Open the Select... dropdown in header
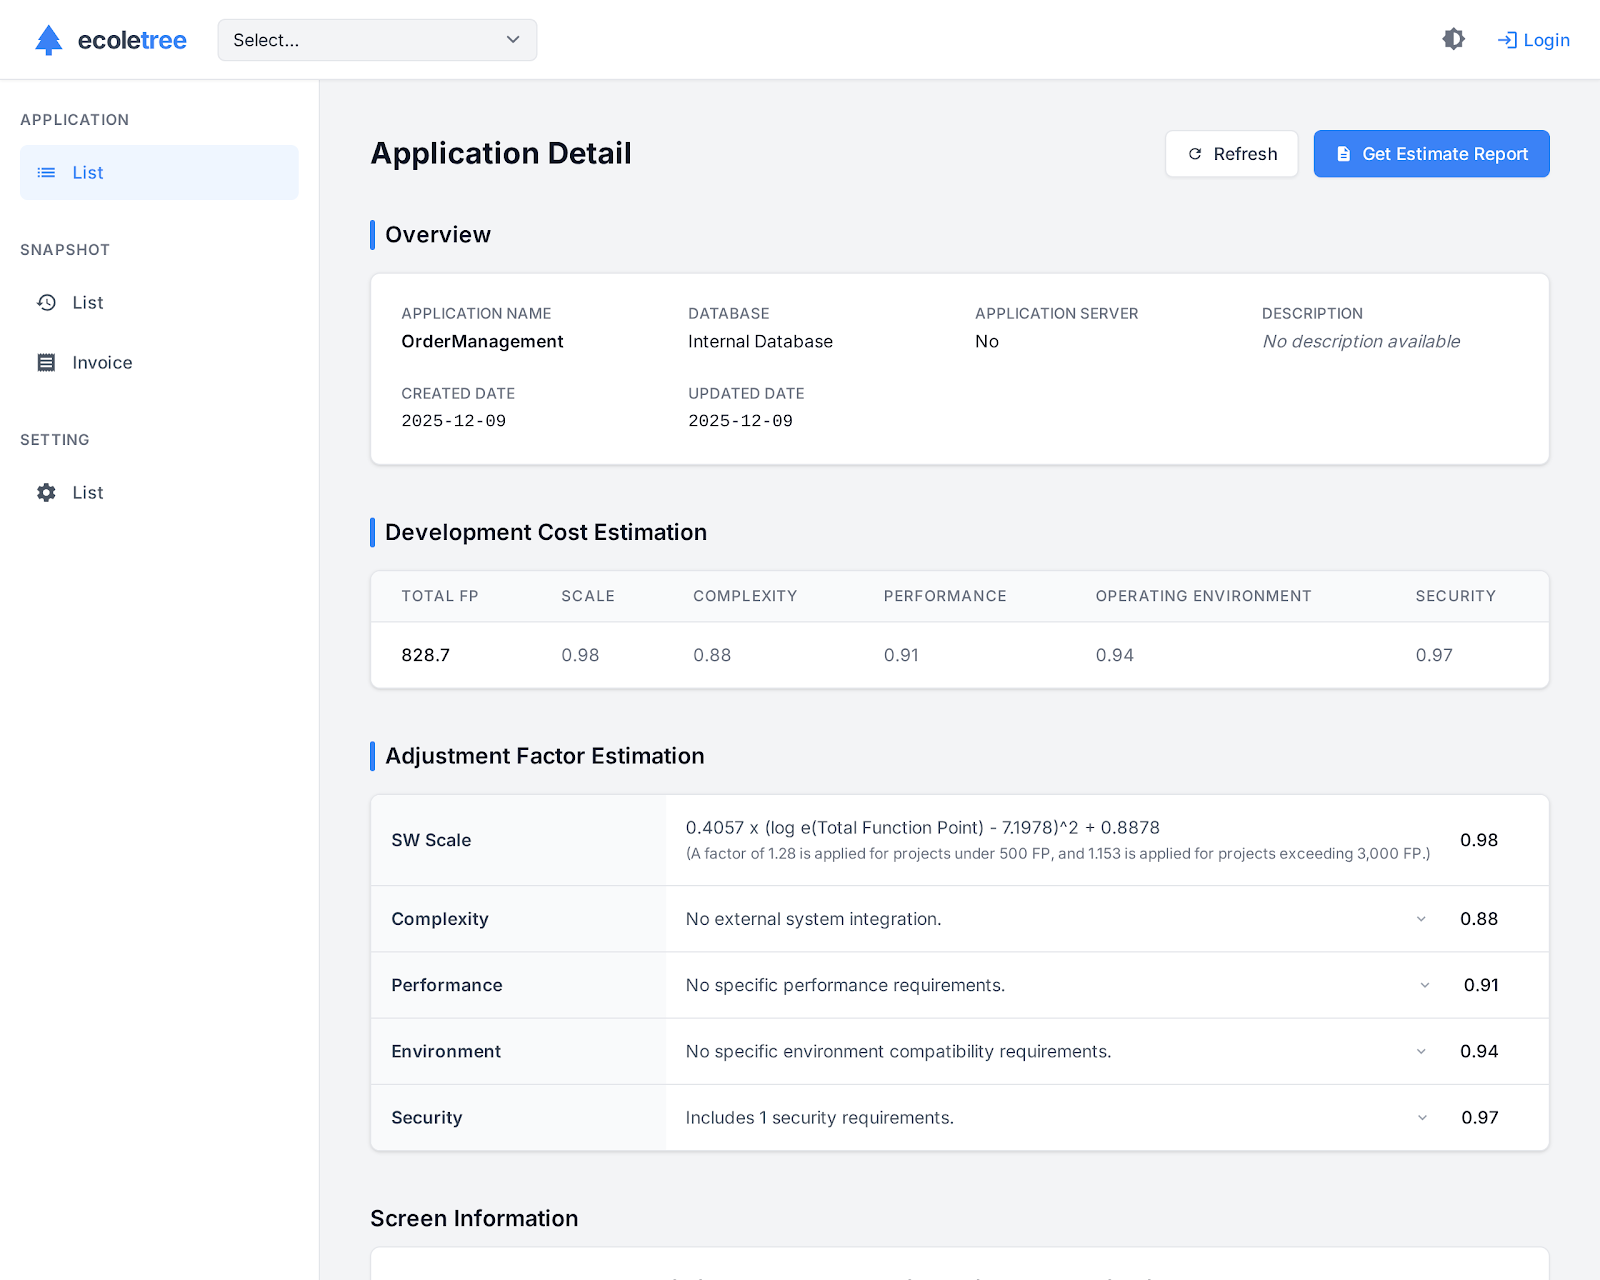The image size is (1600, 1280). (377, 40)
